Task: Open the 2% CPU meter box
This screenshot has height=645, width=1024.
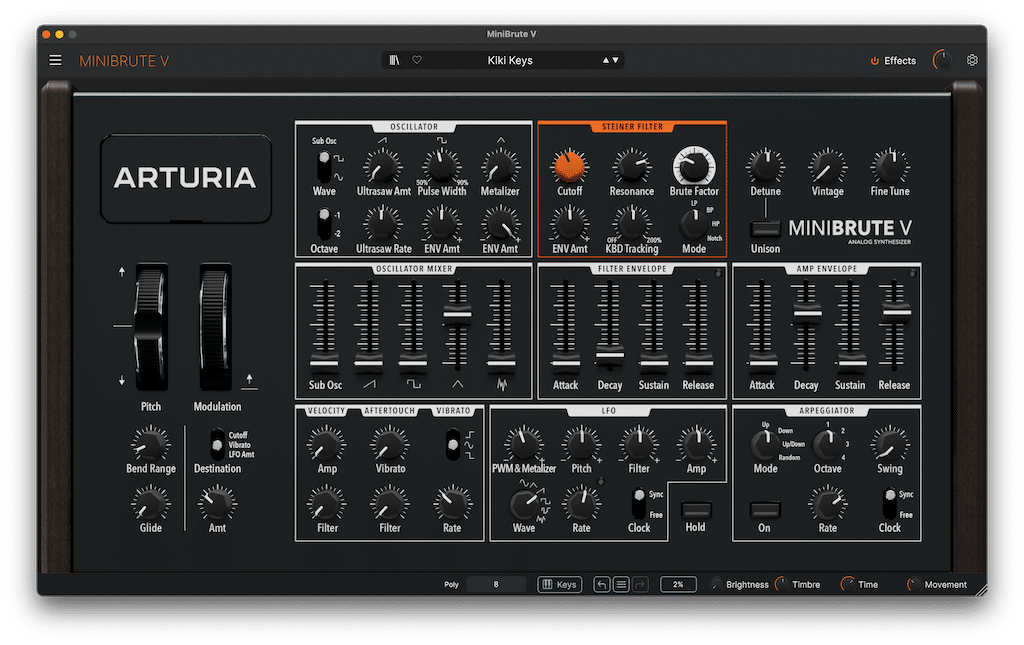Action: coord(678,584)
